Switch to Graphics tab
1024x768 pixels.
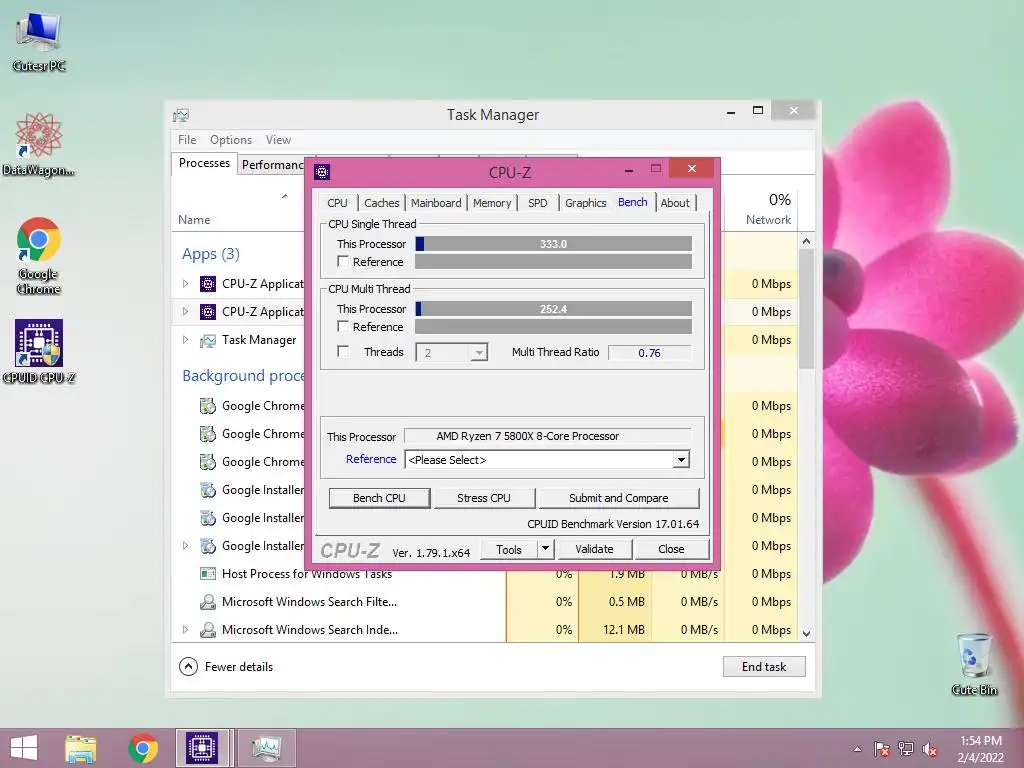[x=585, y=203]
